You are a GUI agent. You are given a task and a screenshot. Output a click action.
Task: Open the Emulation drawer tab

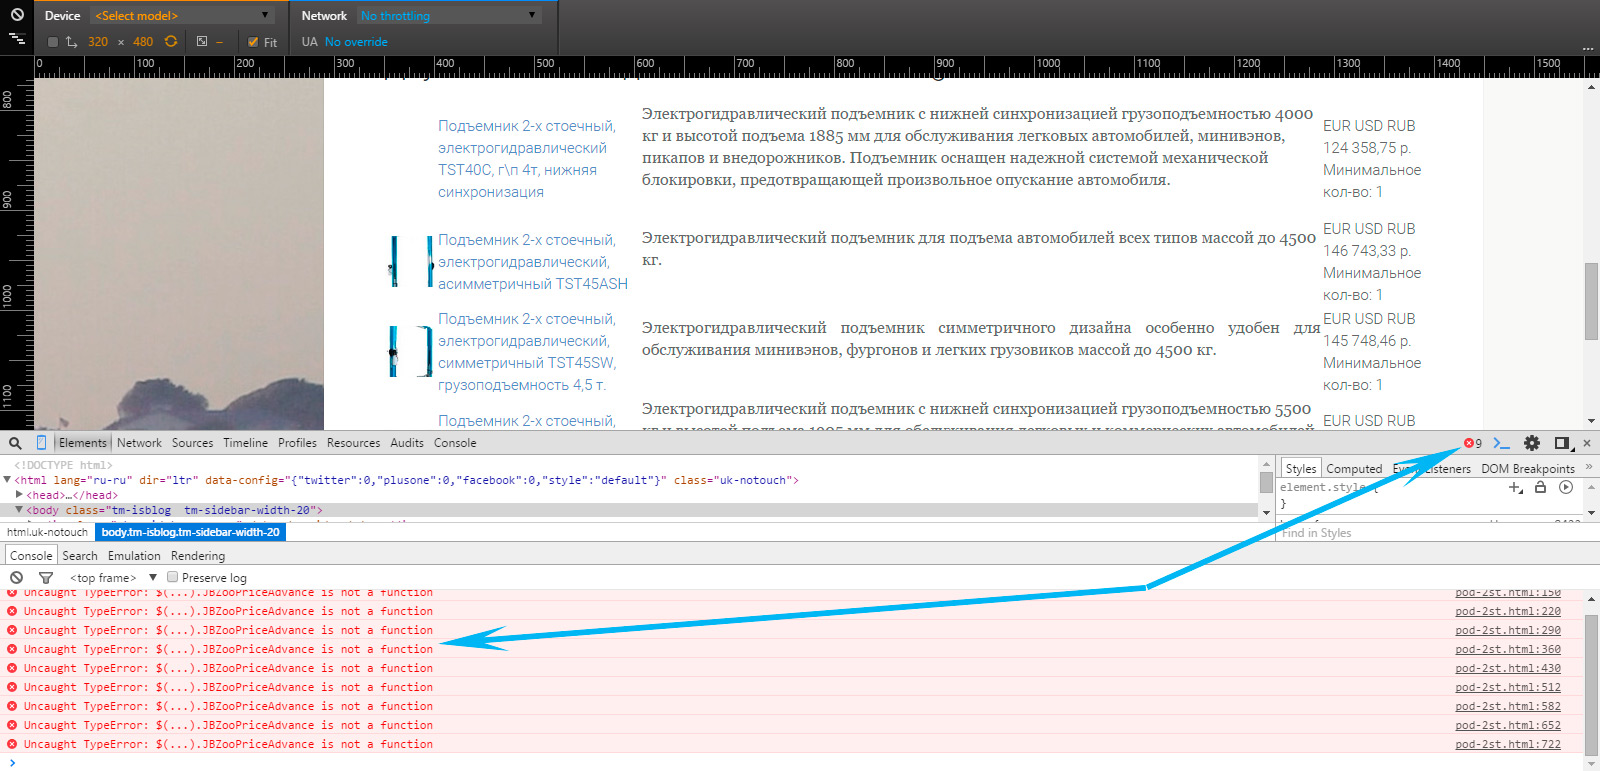click(134, 556)
